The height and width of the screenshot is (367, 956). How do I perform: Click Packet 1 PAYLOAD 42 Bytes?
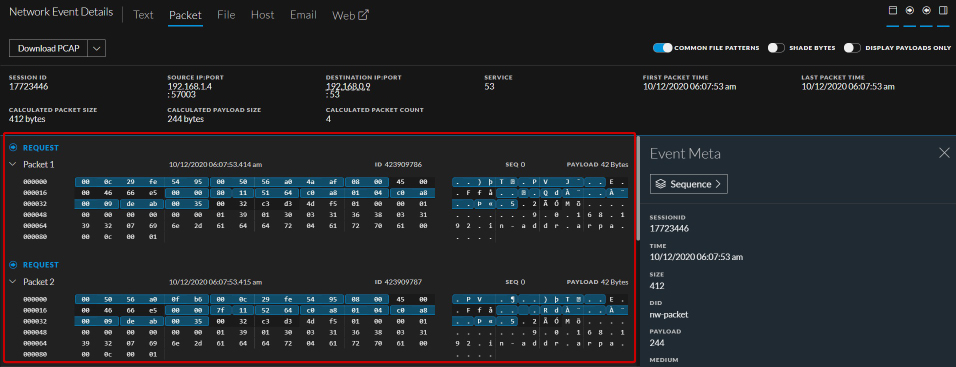coord(598,165)
